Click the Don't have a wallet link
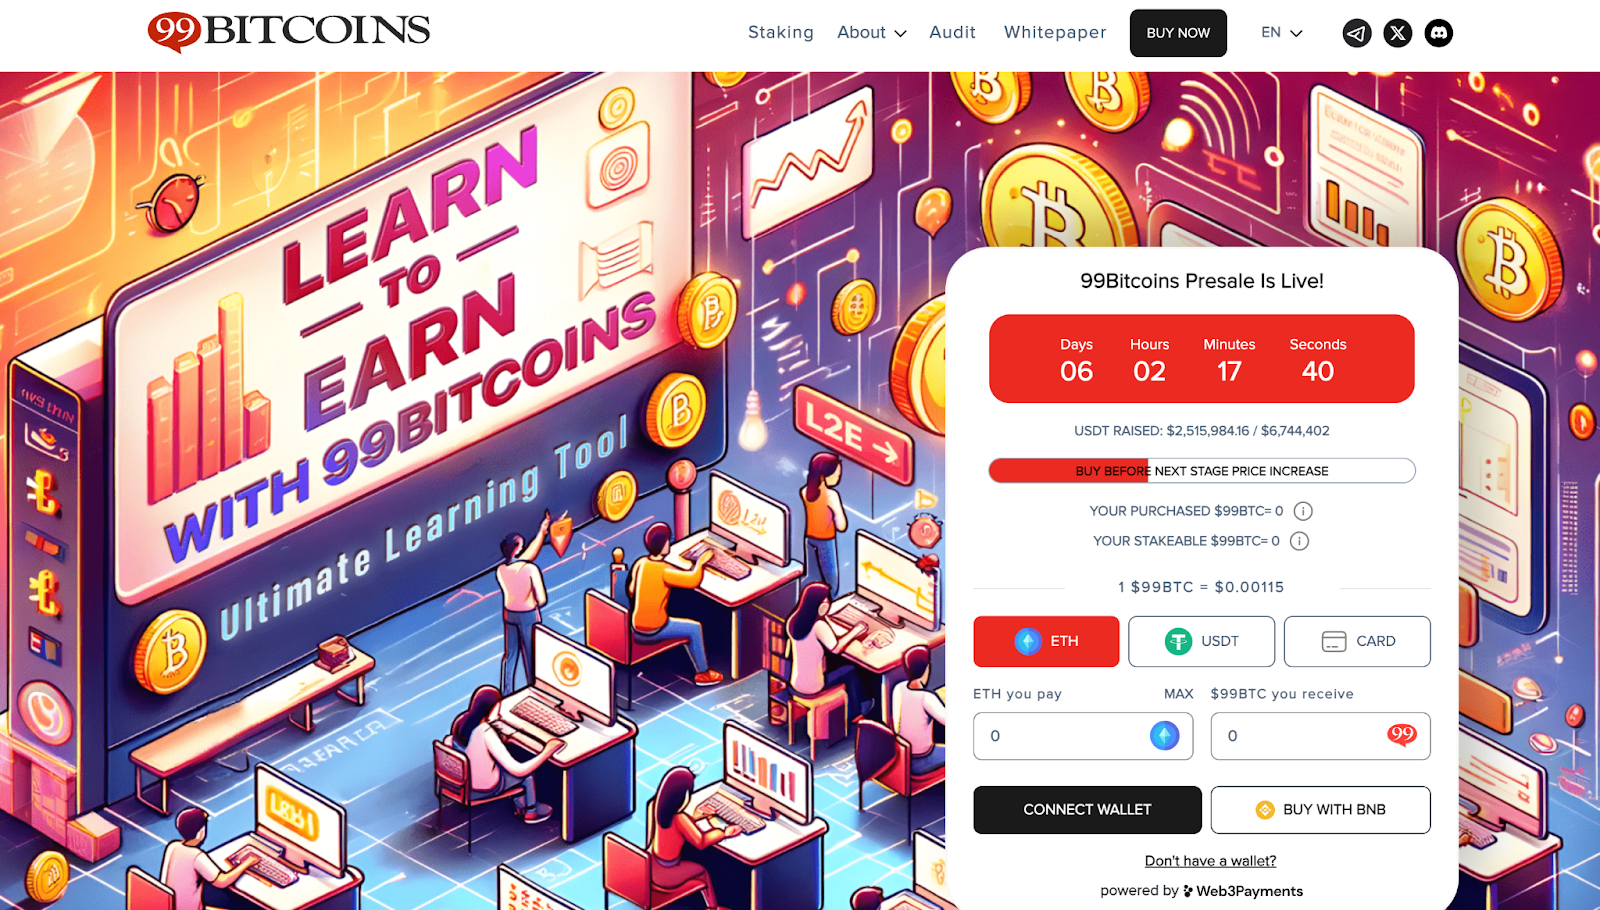 point(1210,861)
